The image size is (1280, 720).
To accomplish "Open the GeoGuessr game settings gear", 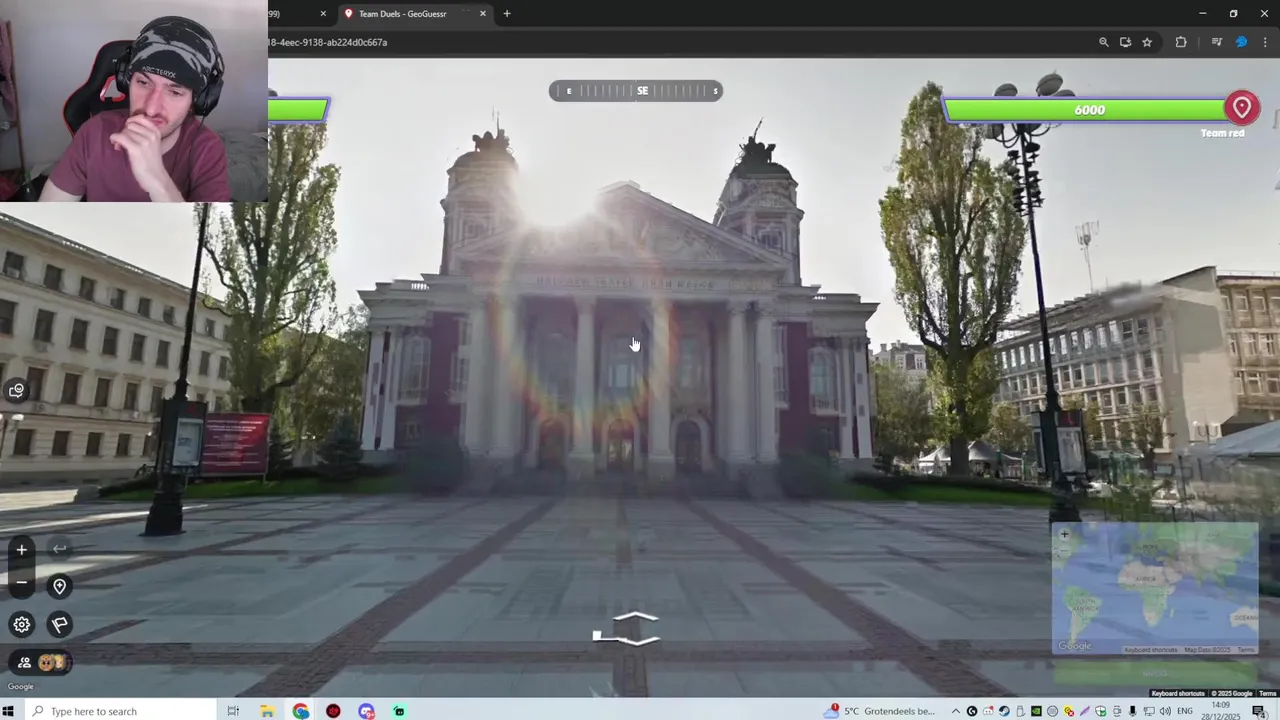I will [21, 624].
